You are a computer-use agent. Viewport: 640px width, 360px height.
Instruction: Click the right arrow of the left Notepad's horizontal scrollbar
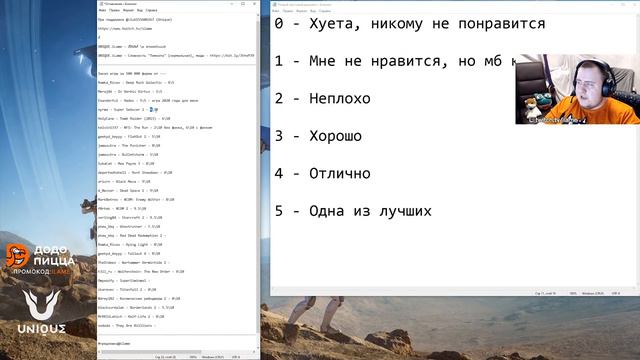coord(254,351)
